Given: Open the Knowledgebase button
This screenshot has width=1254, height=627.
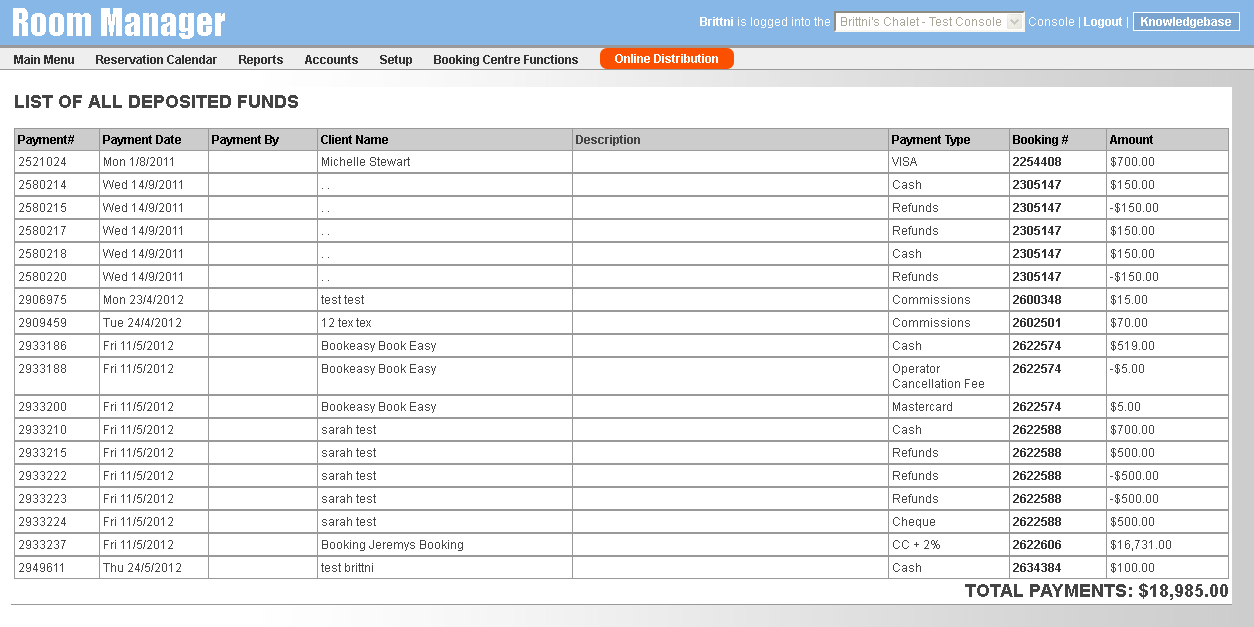Looking at the screenshot, I should click(x=1186, y=21).
